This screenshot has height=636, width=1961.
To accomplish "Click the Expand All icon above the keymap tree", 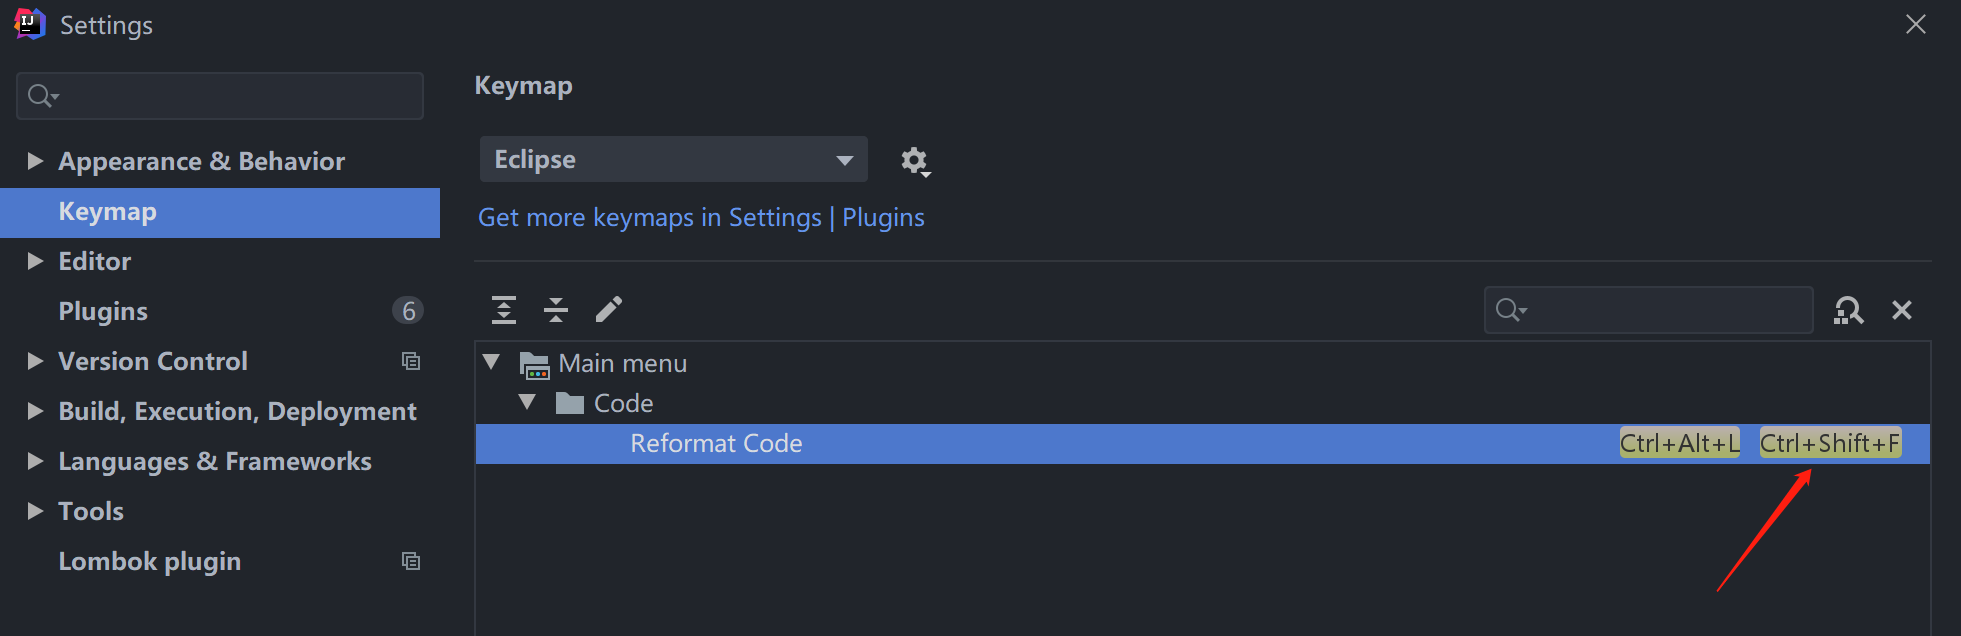I will (x=504, y=310).
